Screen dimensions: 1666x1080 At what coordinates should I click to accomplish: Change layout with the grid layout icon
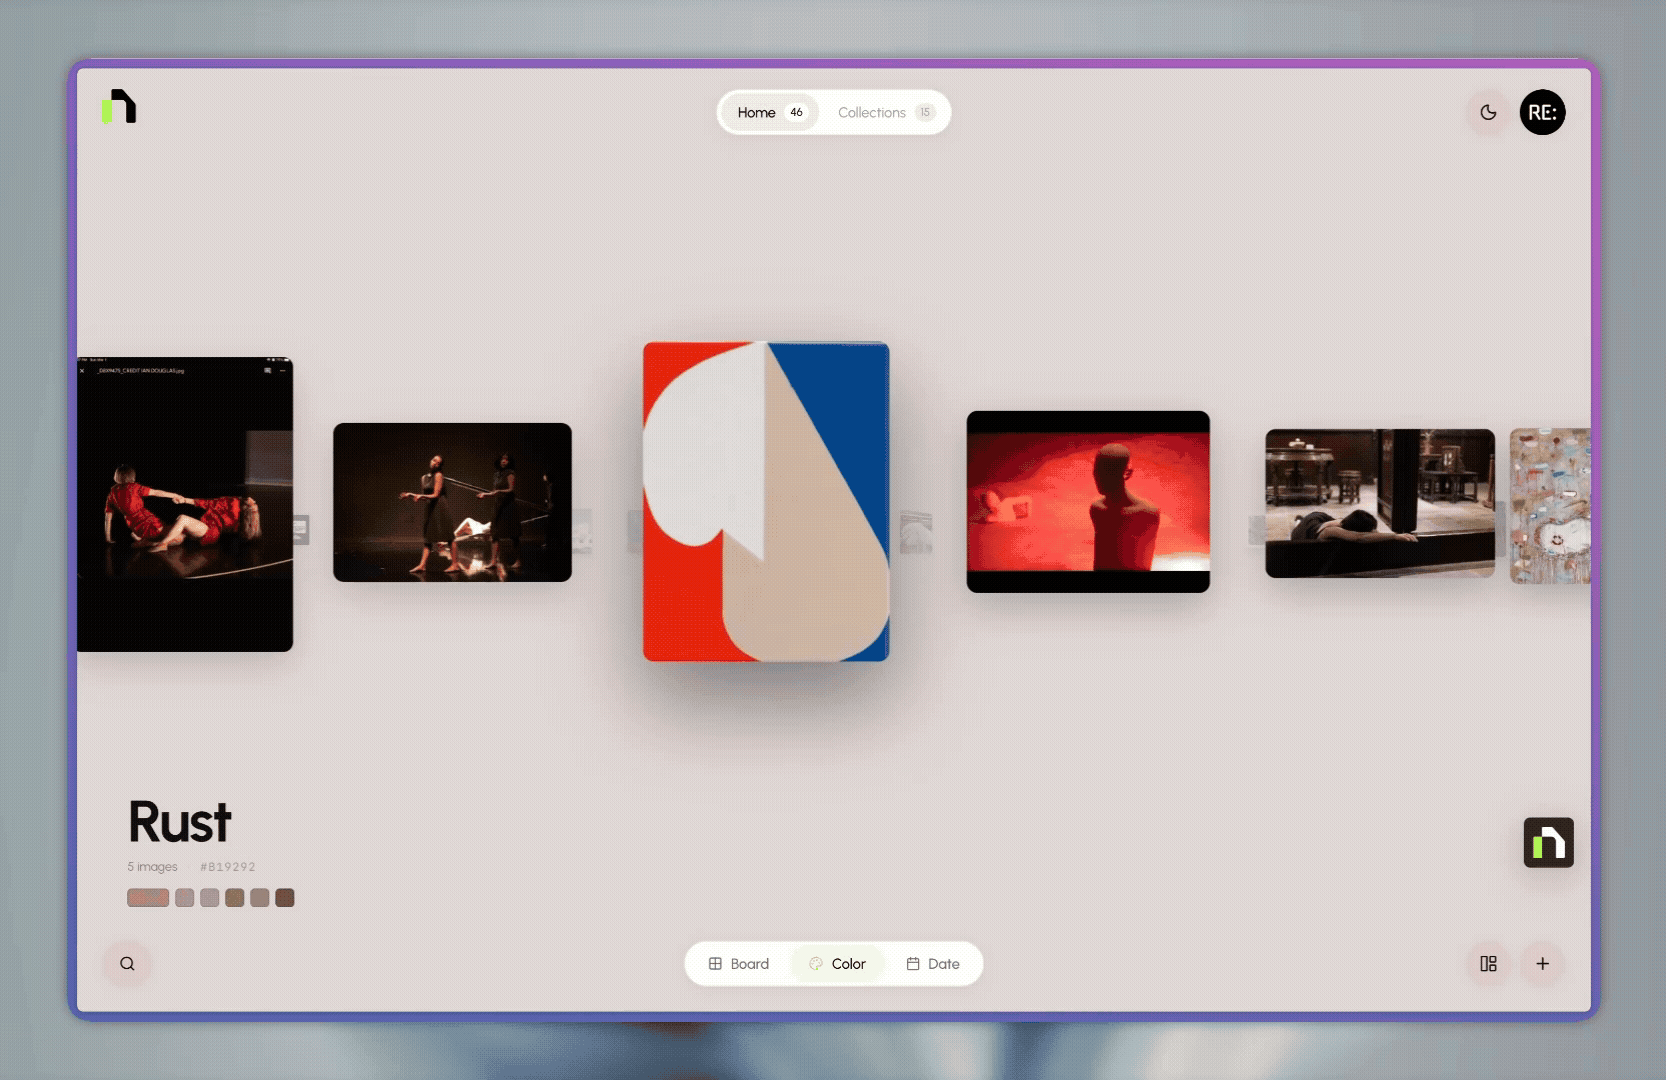(x=1488, y=964)
